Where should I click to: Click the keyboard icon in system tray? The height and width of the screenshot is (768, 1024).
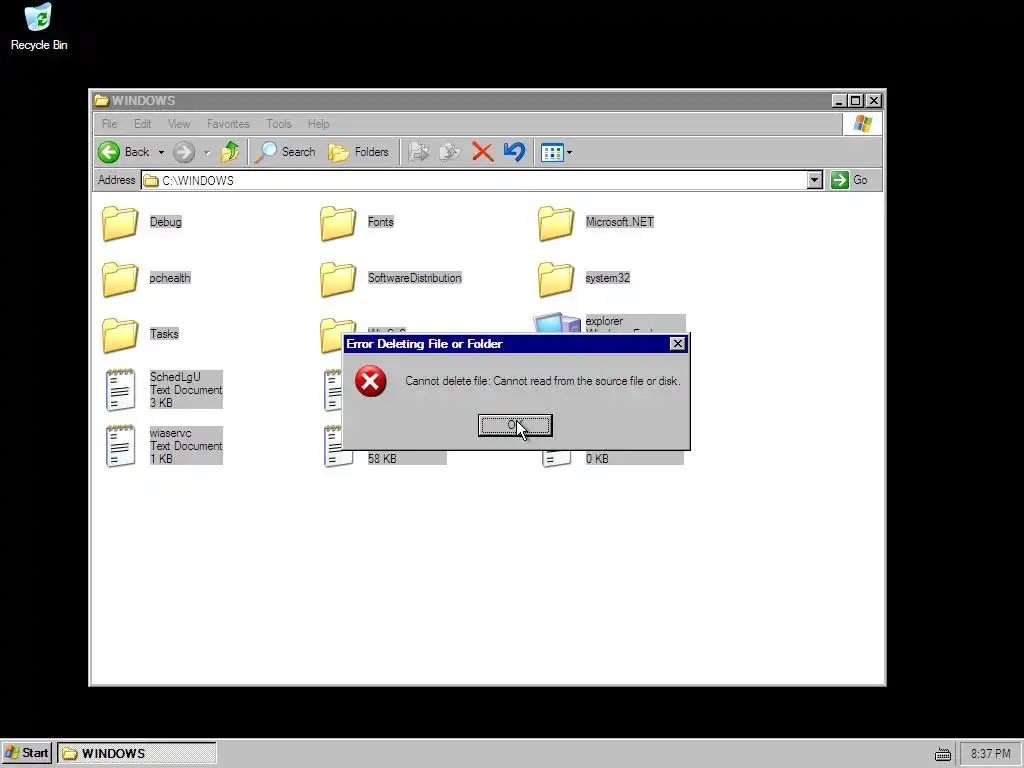pyautogui.click(x=942, y=754)
